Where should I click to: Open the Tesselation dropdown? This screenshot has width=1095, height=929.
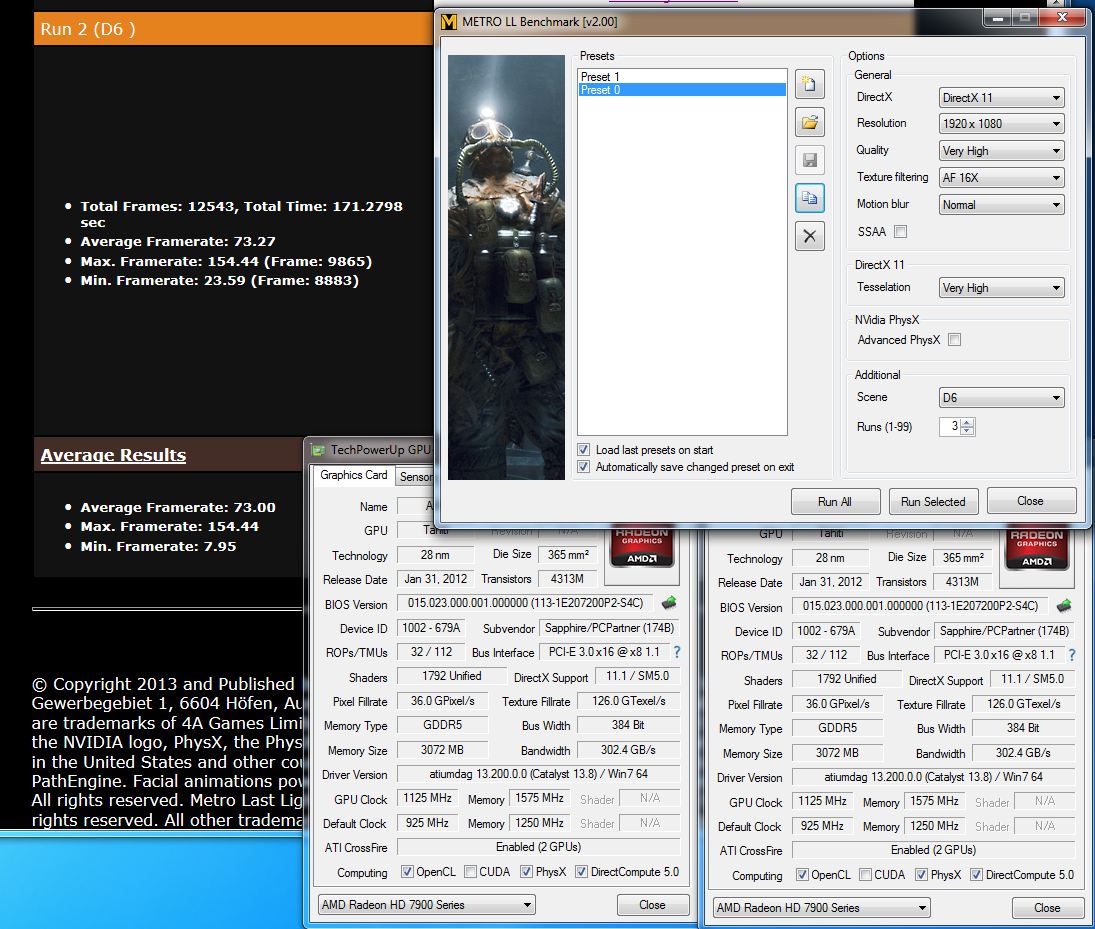tap(1001, 288)
